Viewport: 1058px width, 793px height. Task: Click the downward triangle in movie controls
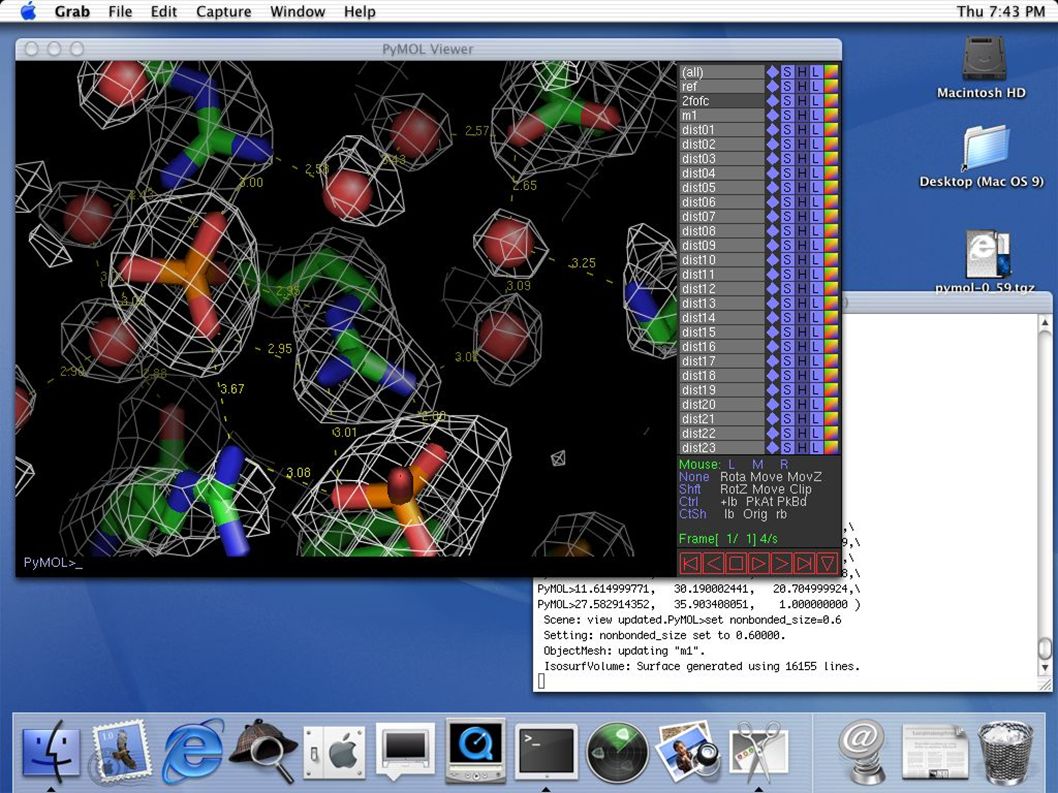coord(827,563)
